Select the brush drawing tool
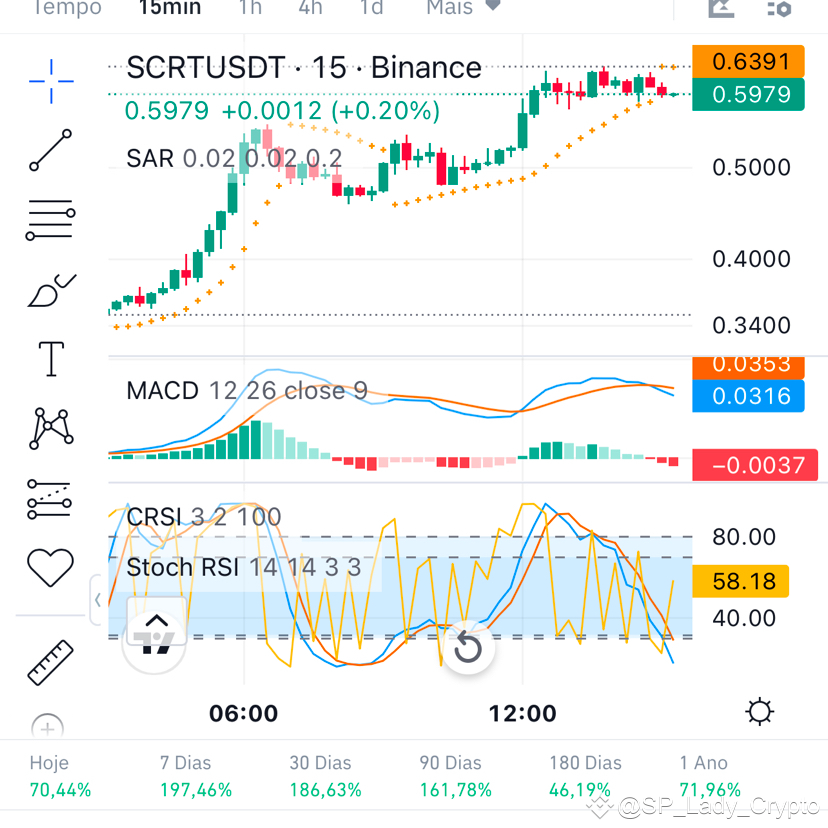Screen dimensions: 828x828 (x=50, y=290)
